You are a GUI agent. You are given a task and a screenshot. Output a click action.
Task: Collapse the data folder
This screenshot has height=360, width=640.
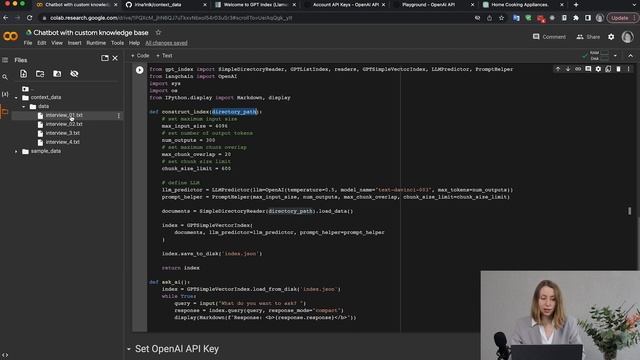point(24,107)
